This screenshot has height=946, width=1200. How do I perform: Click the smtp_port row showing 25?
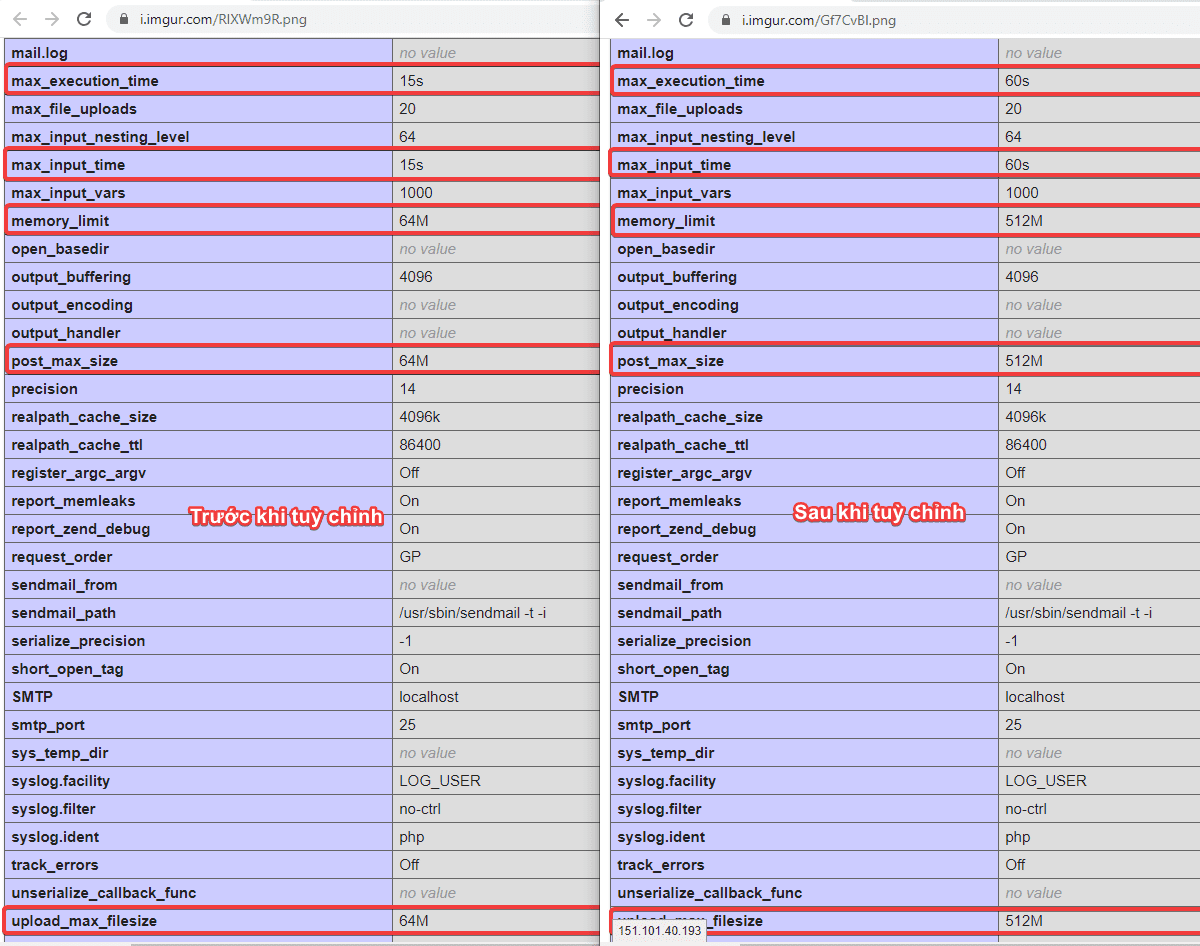[x=200, y=724]
